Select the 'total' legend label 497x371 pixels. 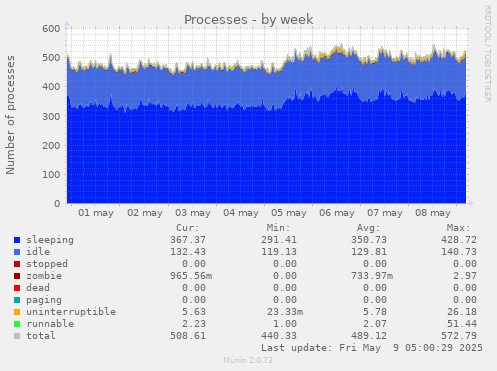click(41, 336)
